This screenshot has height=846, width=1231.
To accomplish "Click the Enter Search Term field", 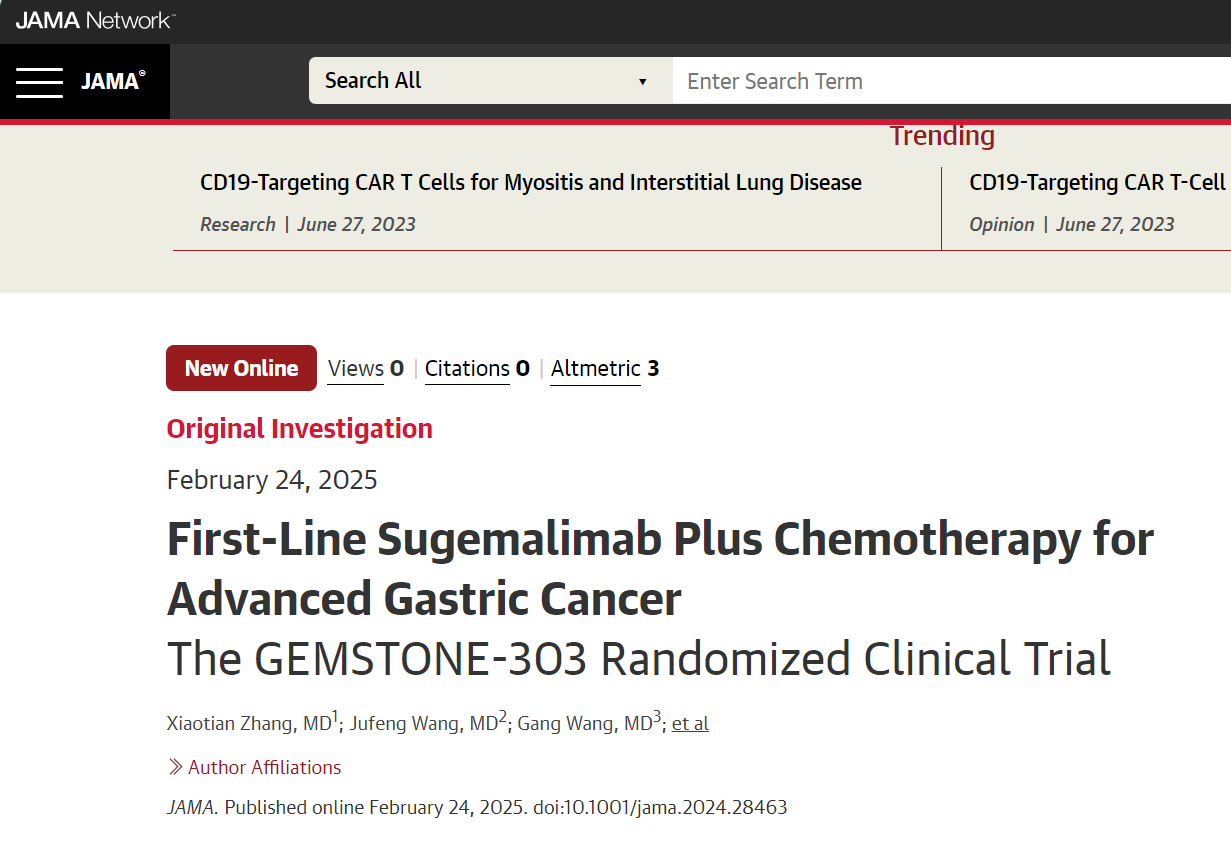I will [951, 81].
